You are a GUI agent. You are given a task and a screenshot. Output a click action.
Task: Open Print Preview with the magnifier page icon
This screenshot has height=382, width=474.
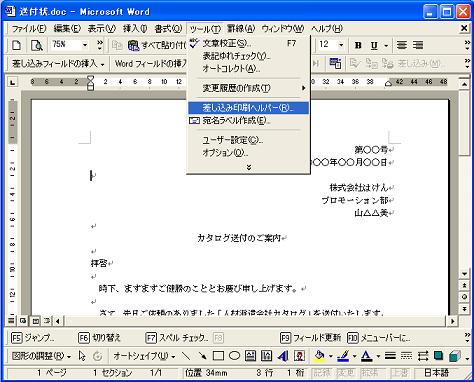click(36, 45)
